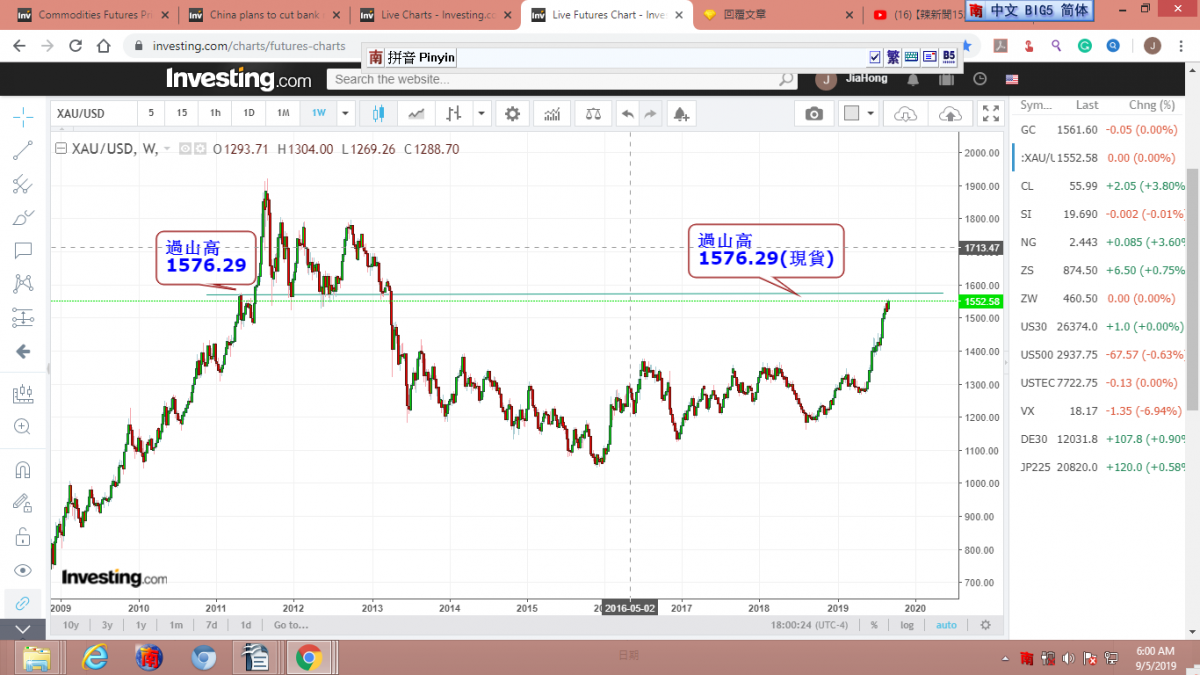Toggle percent scale mode
1200x675 pixels.
(874, 625)
